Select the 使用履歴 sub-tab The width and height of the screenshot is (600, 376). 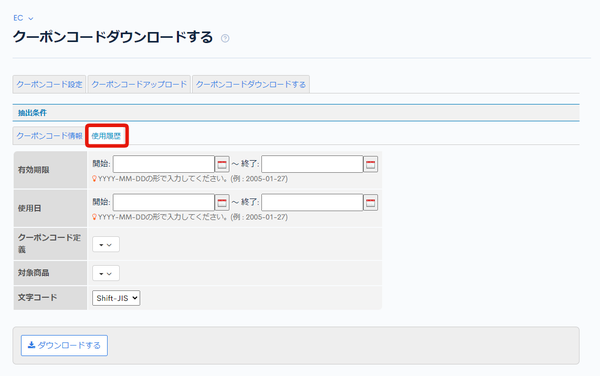106,136
